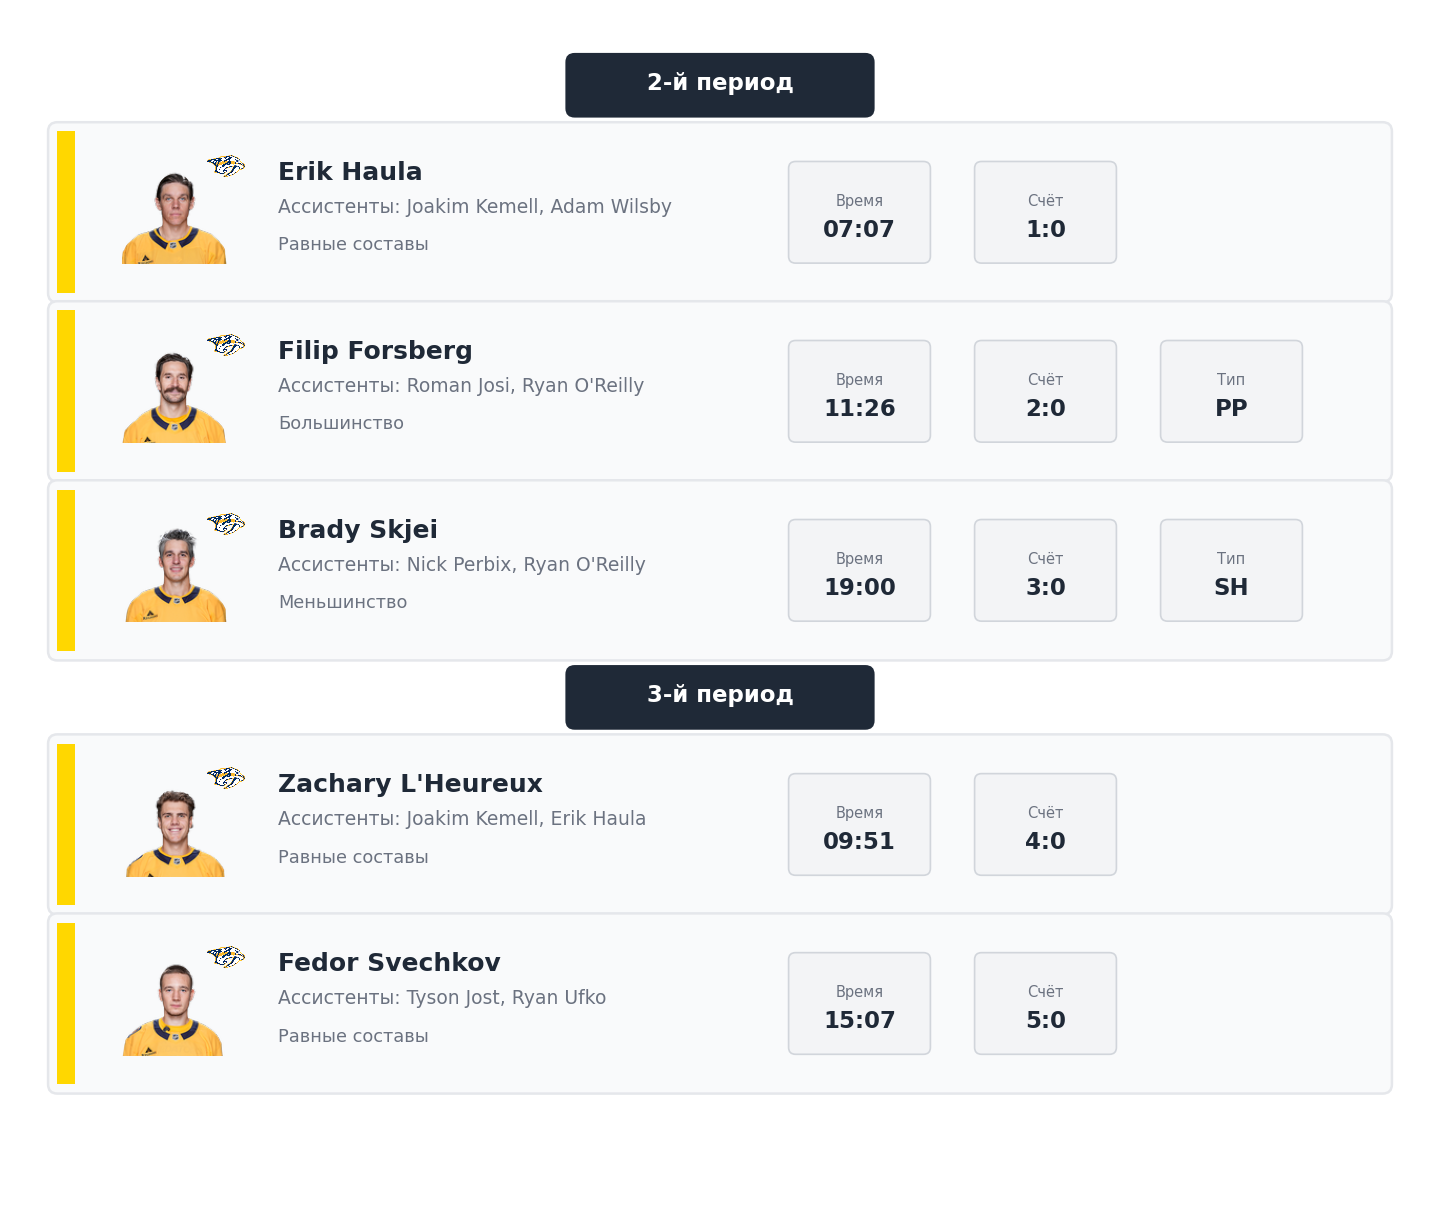Open the Fedor Svechkov player name
Screen dimensions: 1440x1205
coord(389,963)
